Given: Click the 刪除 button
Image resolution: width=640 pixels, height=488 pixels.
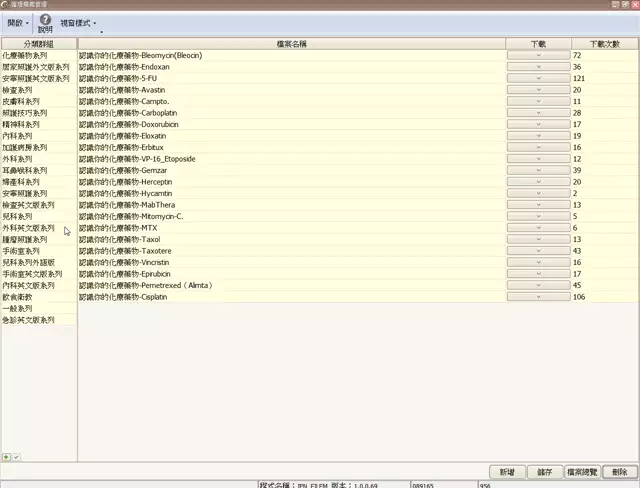Looking at the screenshot, I should (620, 472).
